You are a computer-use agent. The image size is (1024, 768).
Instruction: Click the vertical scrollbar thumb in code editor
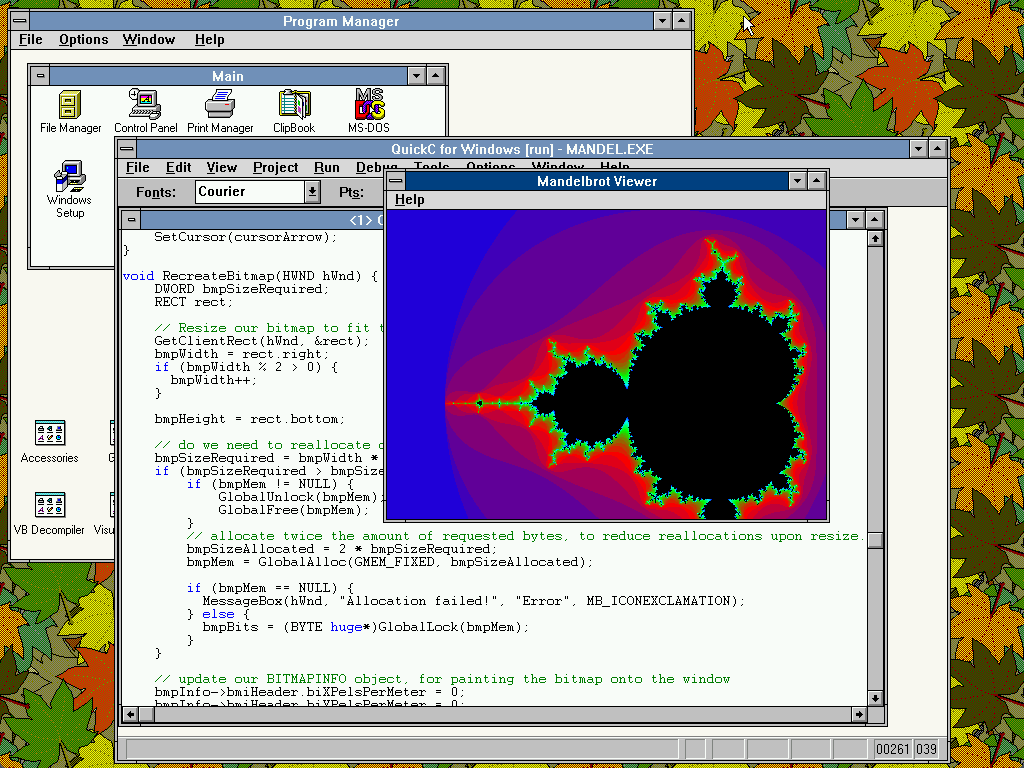876,541
